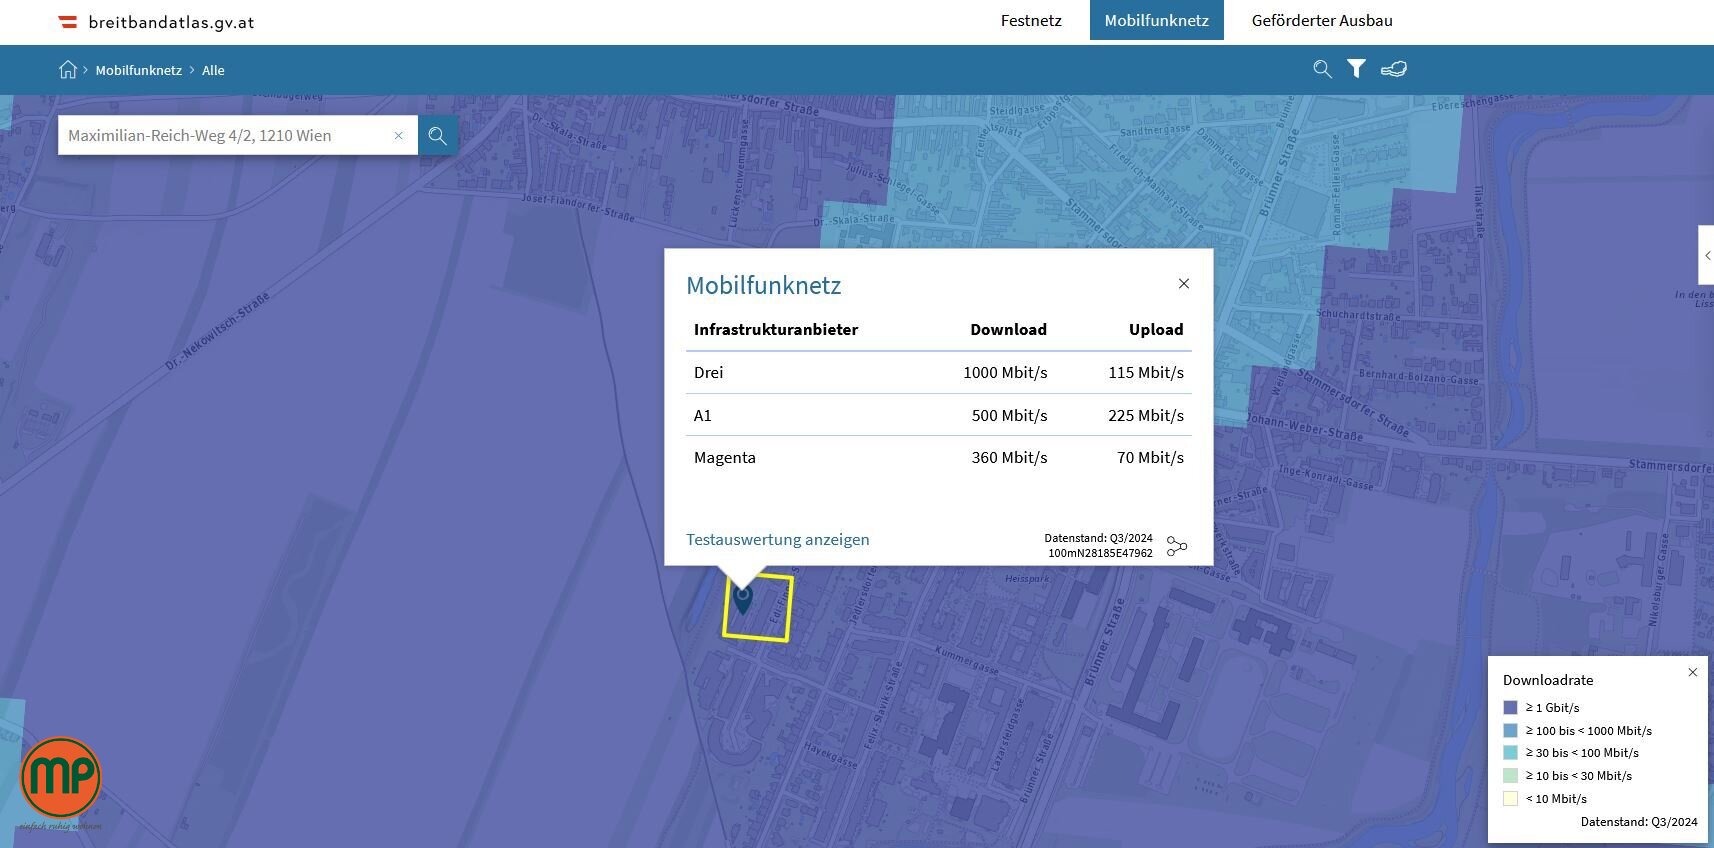Select the 1000 Mbit/s download value
This screenshot has height=848, width=1714.
[1005, 372]
